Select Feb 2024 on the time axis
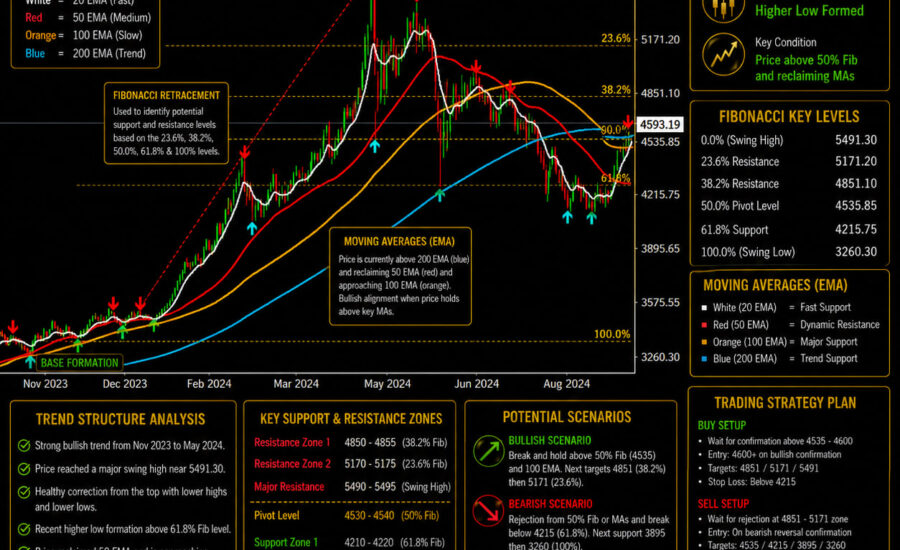 coord(209,384)
